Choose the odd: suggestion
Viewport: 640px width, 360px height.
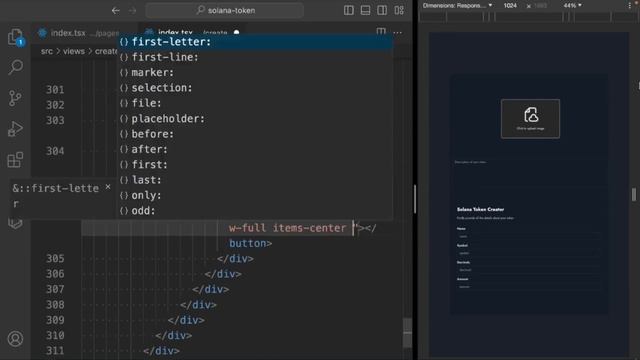(x=255, y=211)
